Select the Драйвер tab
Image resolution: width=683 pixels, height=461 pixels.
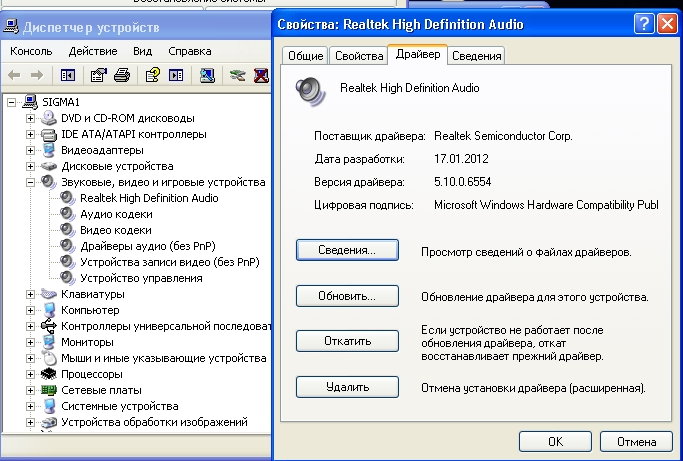(x=418, y=54)
